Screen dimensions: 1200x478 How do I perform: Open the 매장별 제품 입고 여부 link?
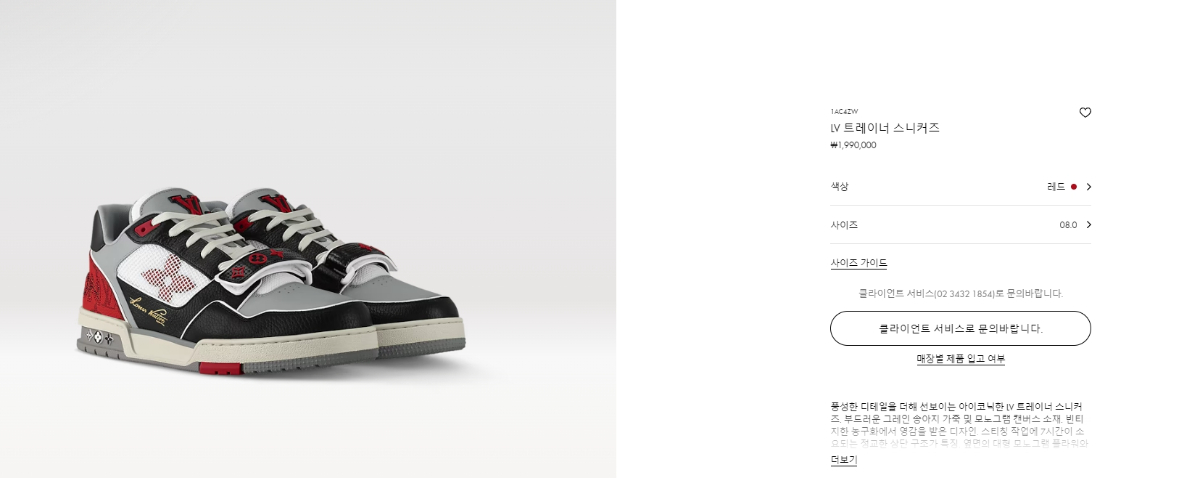[x=960, y=358]
